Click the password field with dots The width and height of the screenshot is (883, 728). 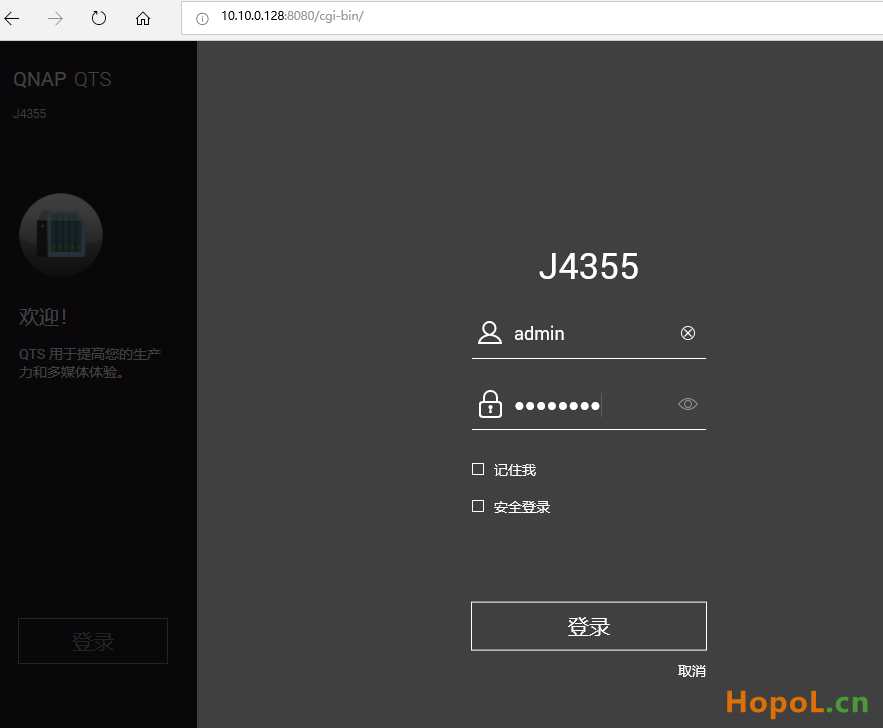(588, 405)
